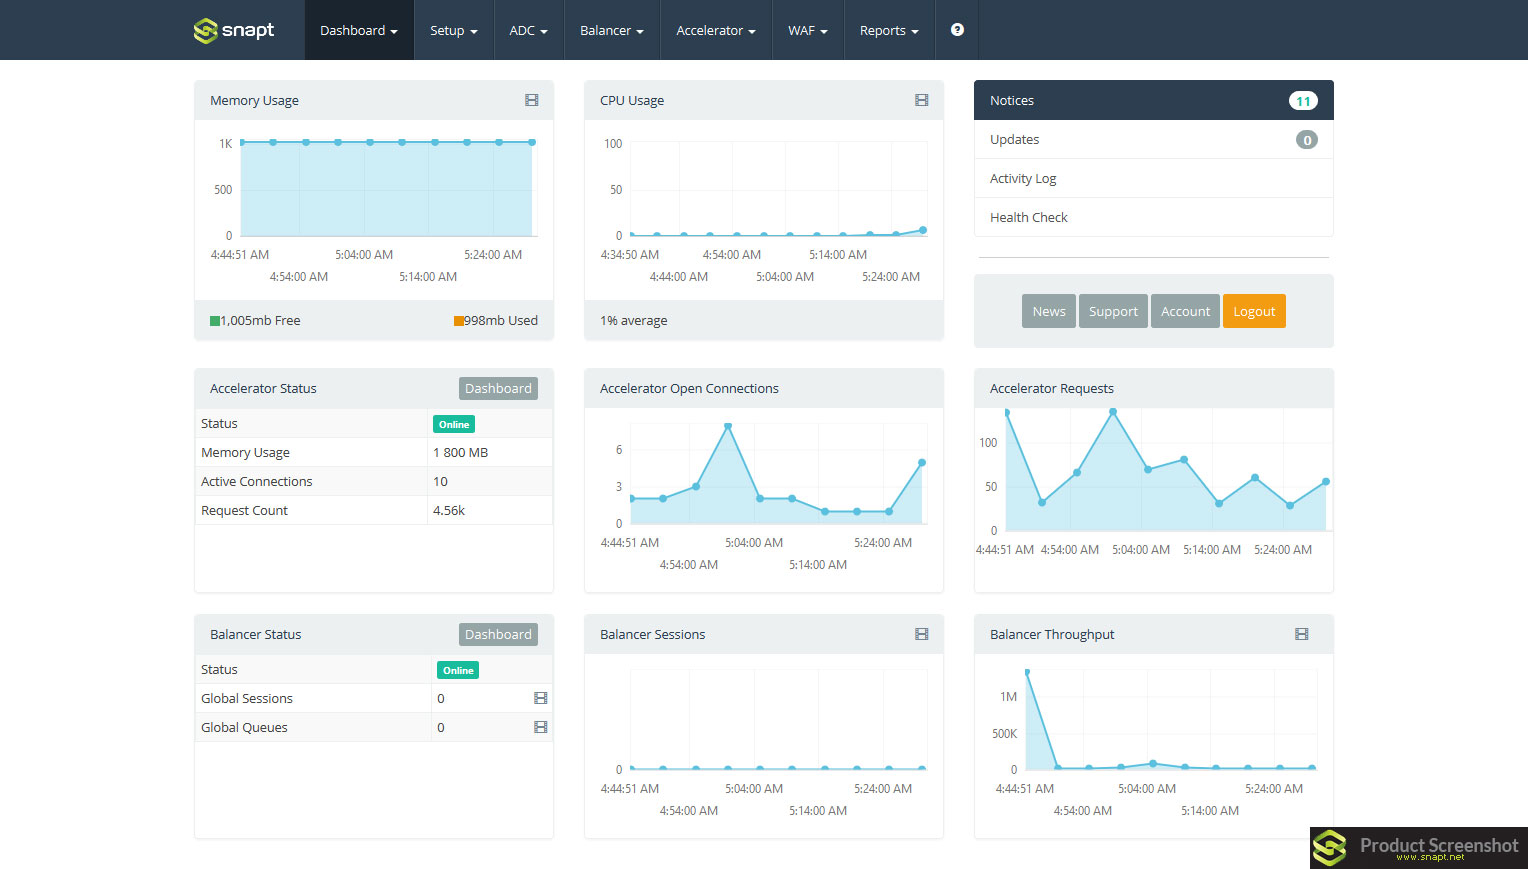Expand the Setup dropdown menu

click(x=453, y=30)
